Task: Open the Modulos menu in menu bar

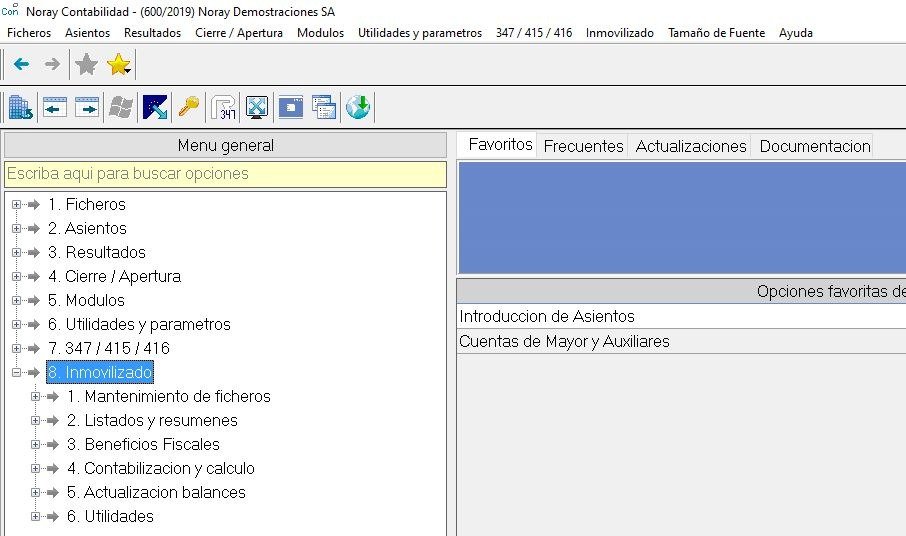Action: tap(320, 33)
